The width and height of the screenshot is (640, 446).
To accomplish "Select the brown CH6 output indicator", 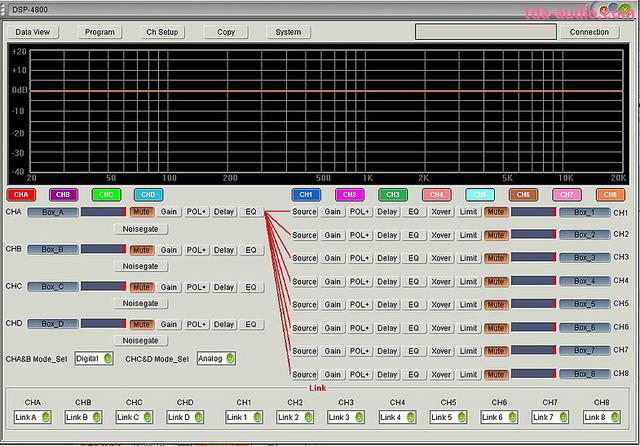I will [x=522, y=194].
